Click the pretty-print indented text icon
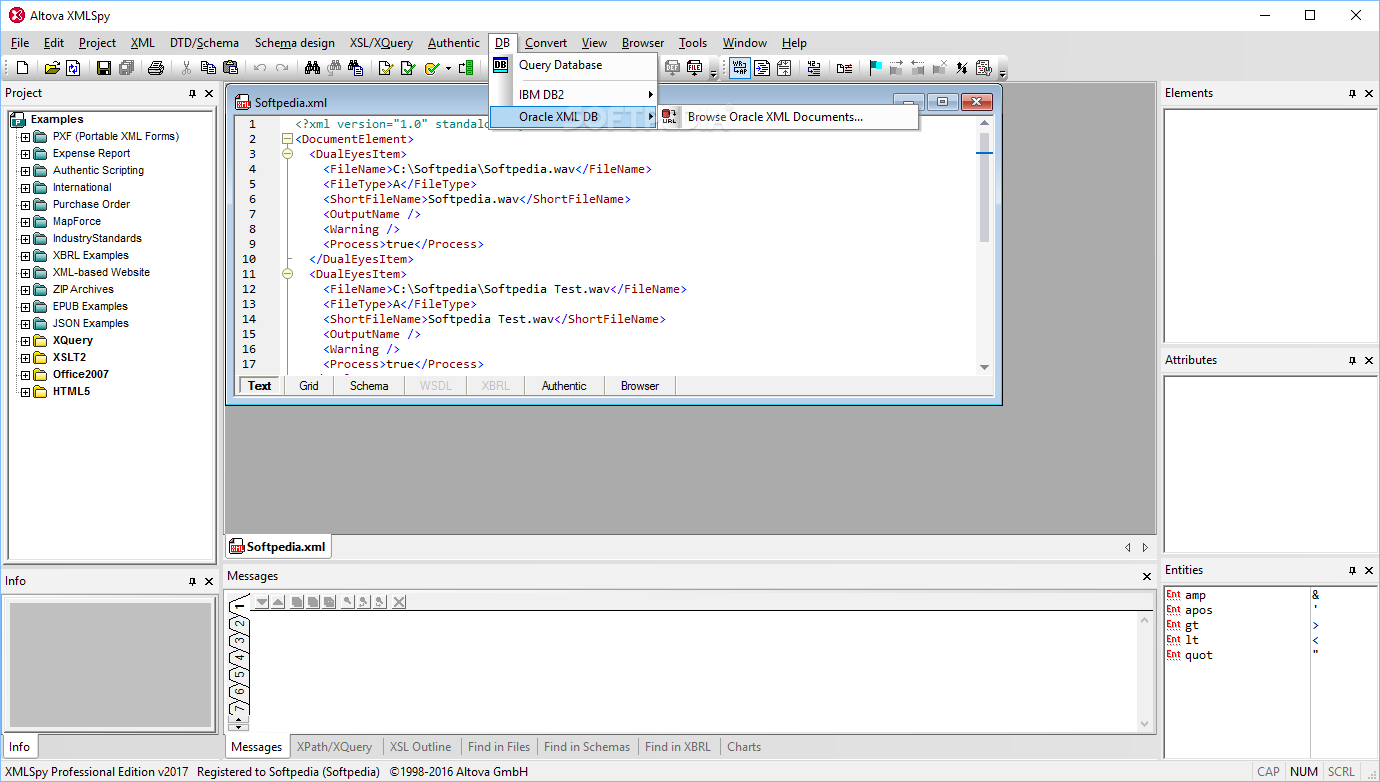Image resolution: width=1380 pixels, height=782 pixels. (x=762, y=68)
